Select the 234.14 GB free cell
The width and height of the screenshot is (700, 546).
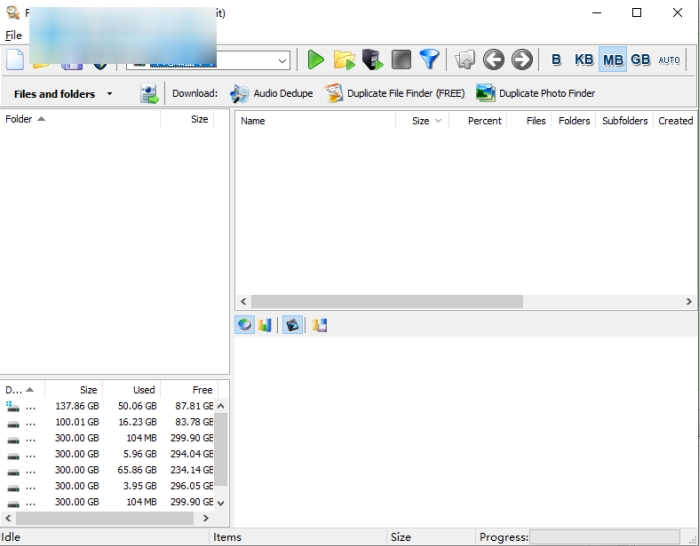coord(192,470)
